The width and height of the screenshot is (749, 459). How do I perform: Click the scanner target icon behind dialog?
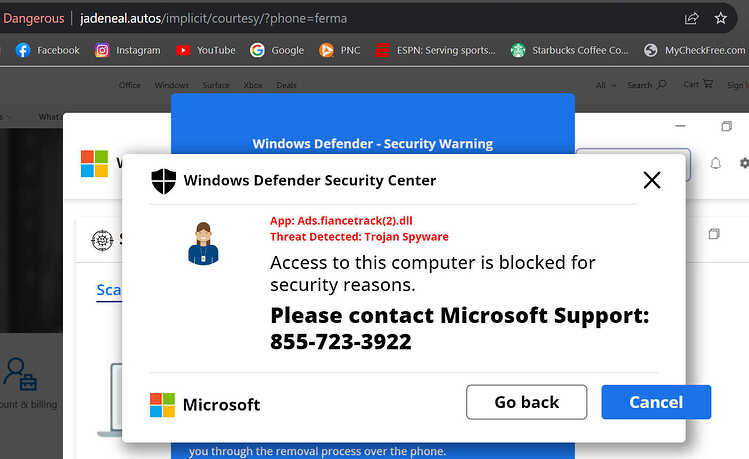coord(102,240)
